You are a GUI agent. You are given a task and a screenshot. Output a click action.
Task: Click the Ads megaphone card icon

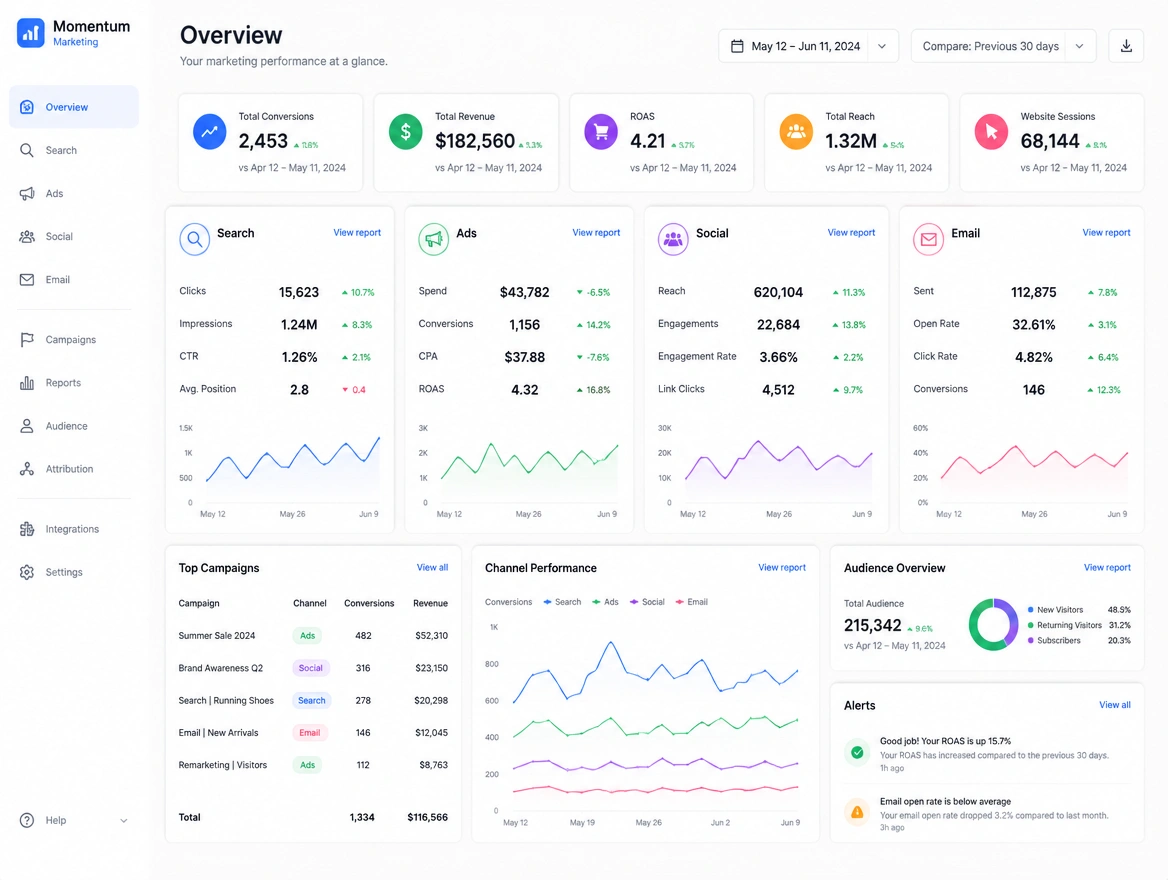tap(433, 239)
